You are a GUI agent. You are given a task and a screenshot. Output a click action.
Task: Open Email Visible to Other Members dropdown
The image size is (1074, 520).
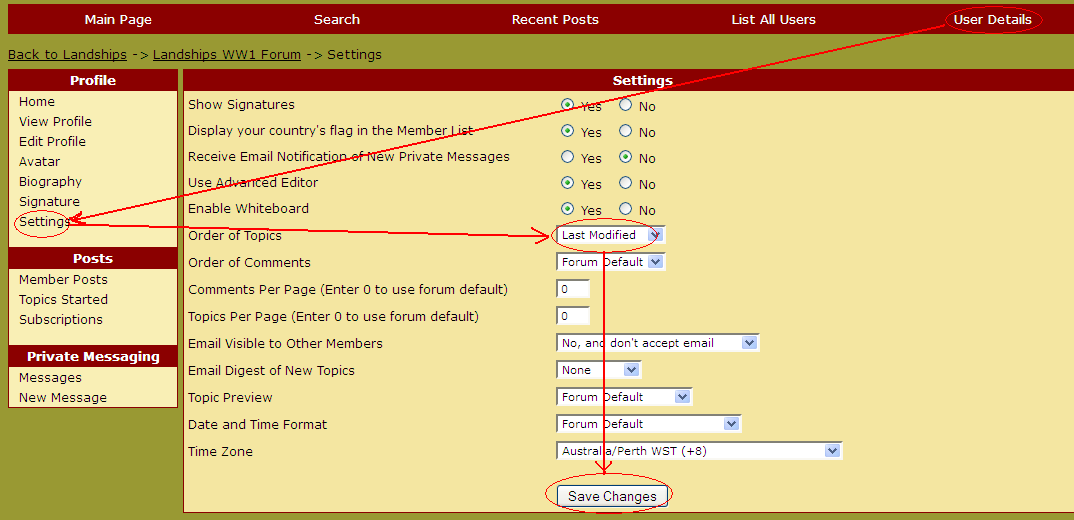click(x=657, y=343)
